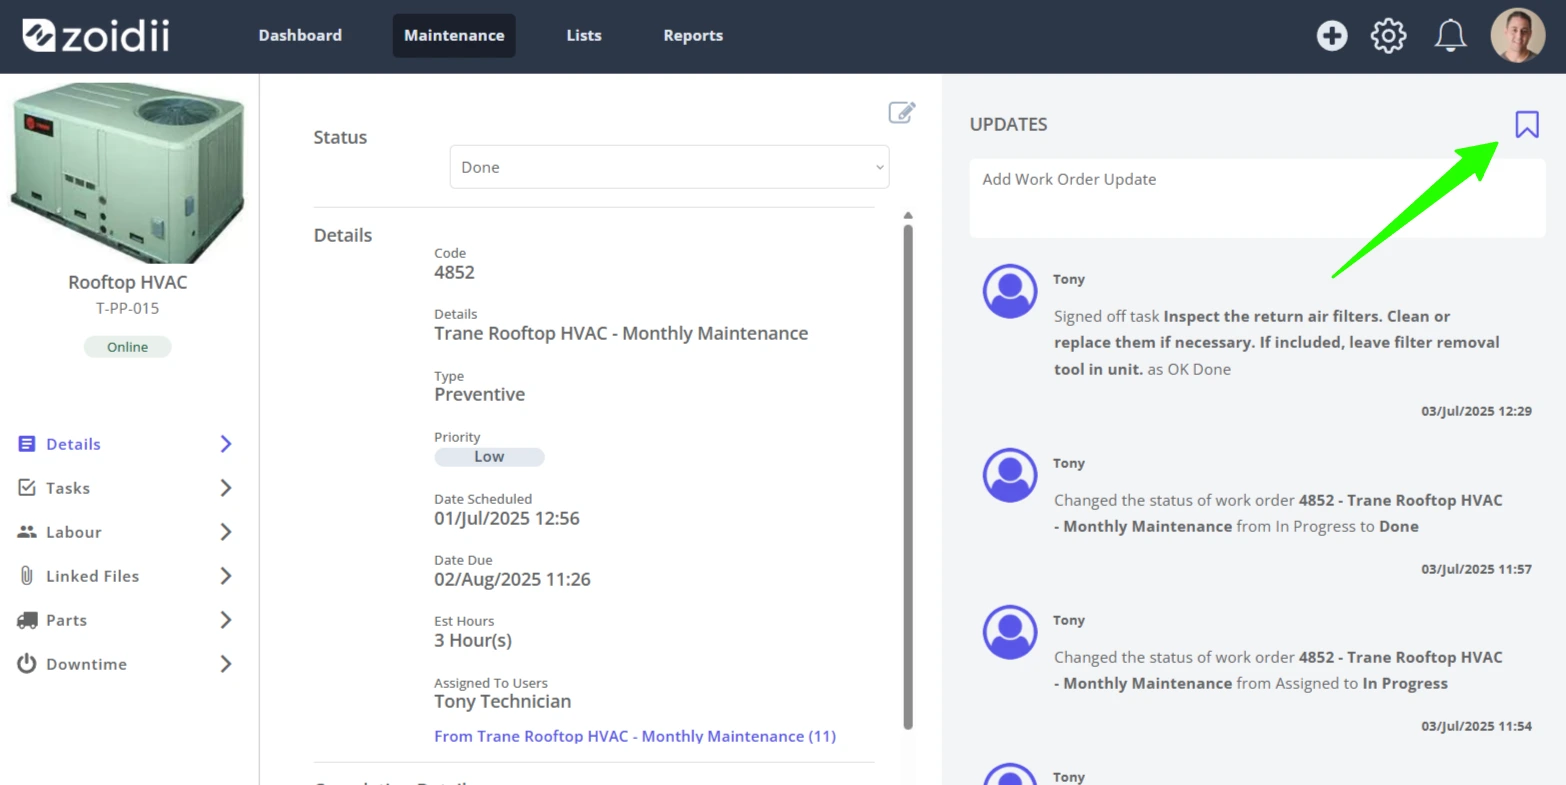Click the Rooftop HVAC asset name
Image resolution: width=1566 pixels, height=785 pixels.
pyautogui.click(x=128, y=282)
